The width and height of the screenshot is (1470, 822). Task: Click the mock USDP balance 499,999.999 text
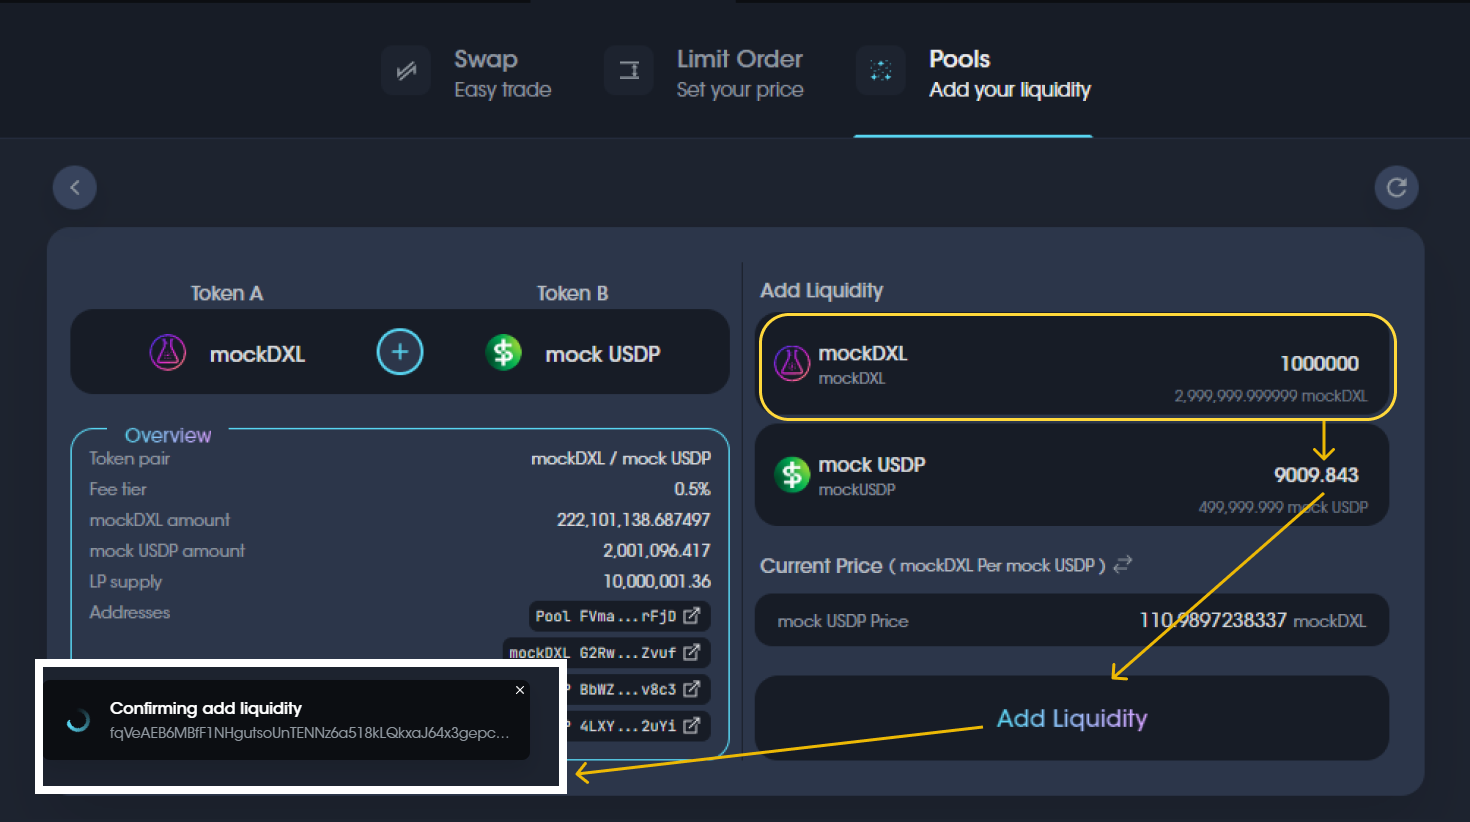(1283, 507)
